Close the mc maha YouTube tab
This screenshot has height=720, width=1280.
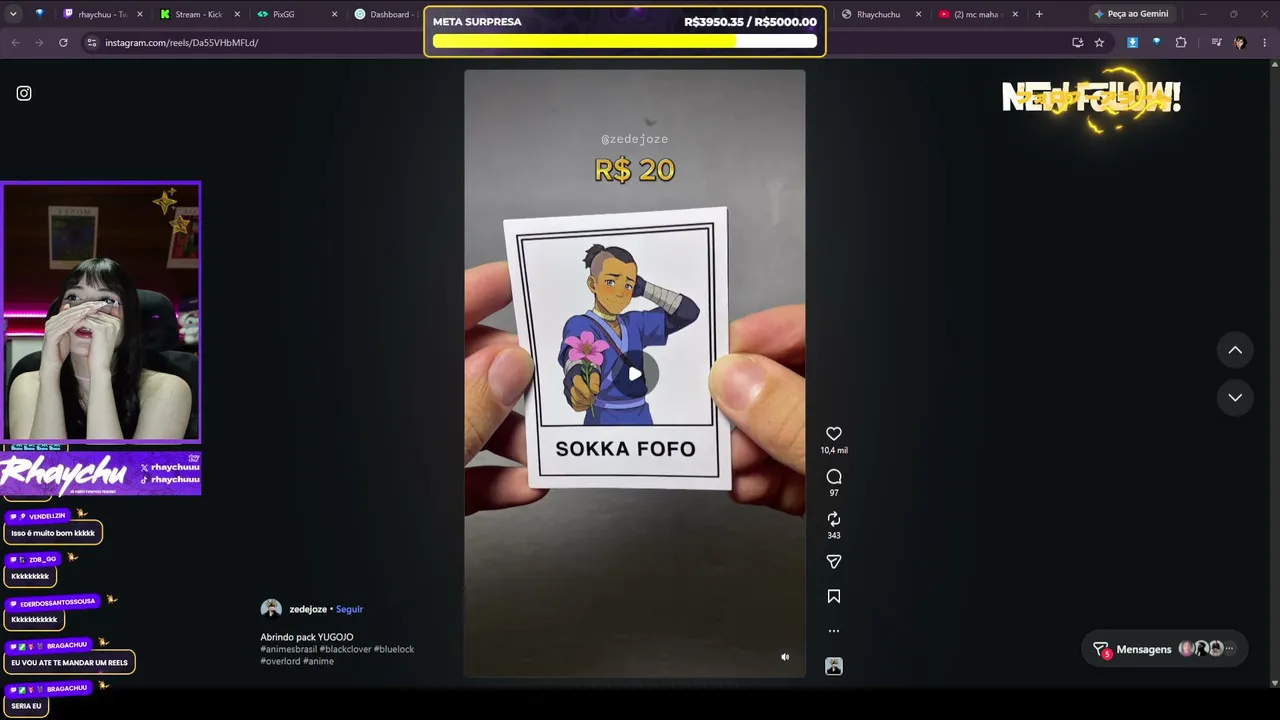pos(1015,14)
